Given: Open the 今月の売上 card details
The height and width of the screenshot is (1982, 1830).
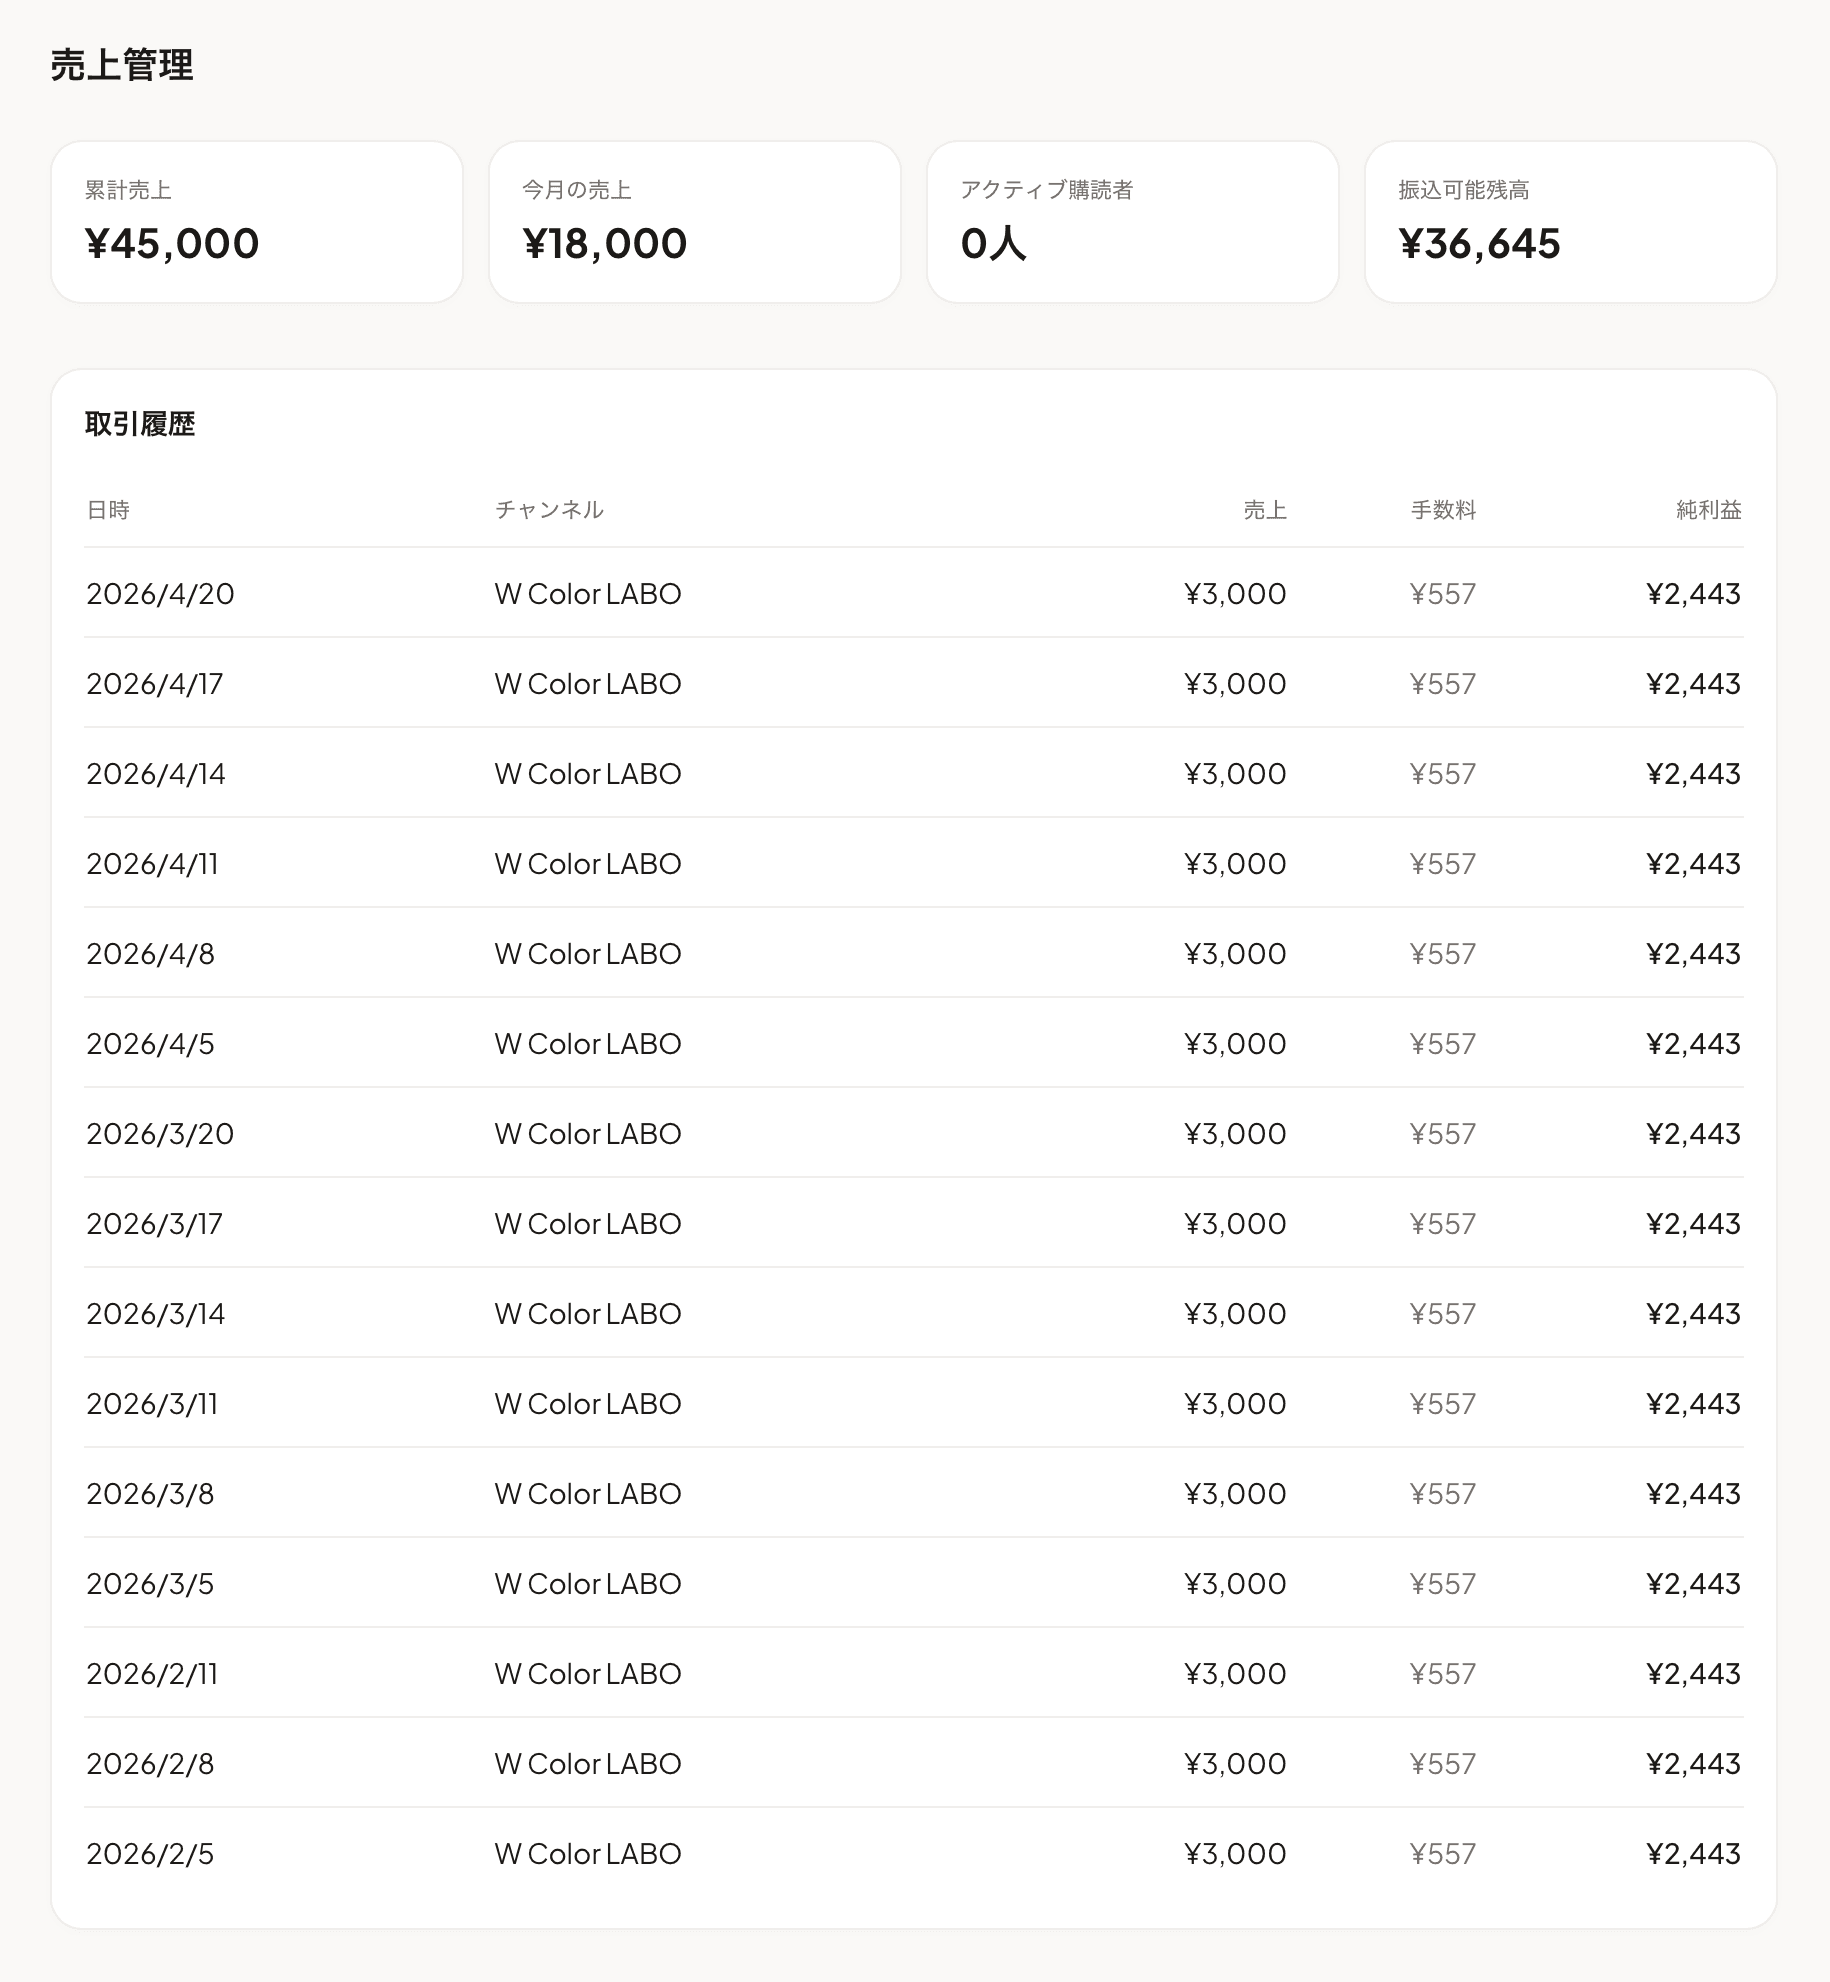Looking at the screenshot, I should tap(695, 221).
